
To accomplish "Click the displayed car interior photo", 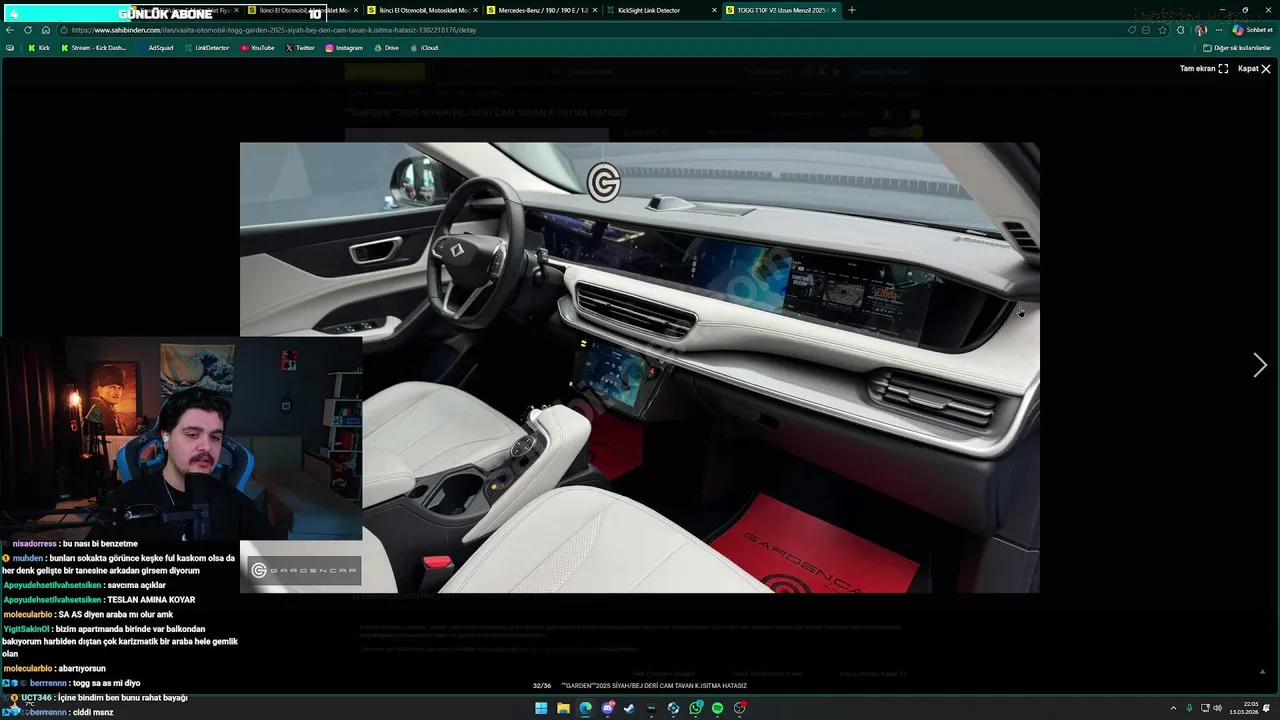I will [x=640, y=367].
